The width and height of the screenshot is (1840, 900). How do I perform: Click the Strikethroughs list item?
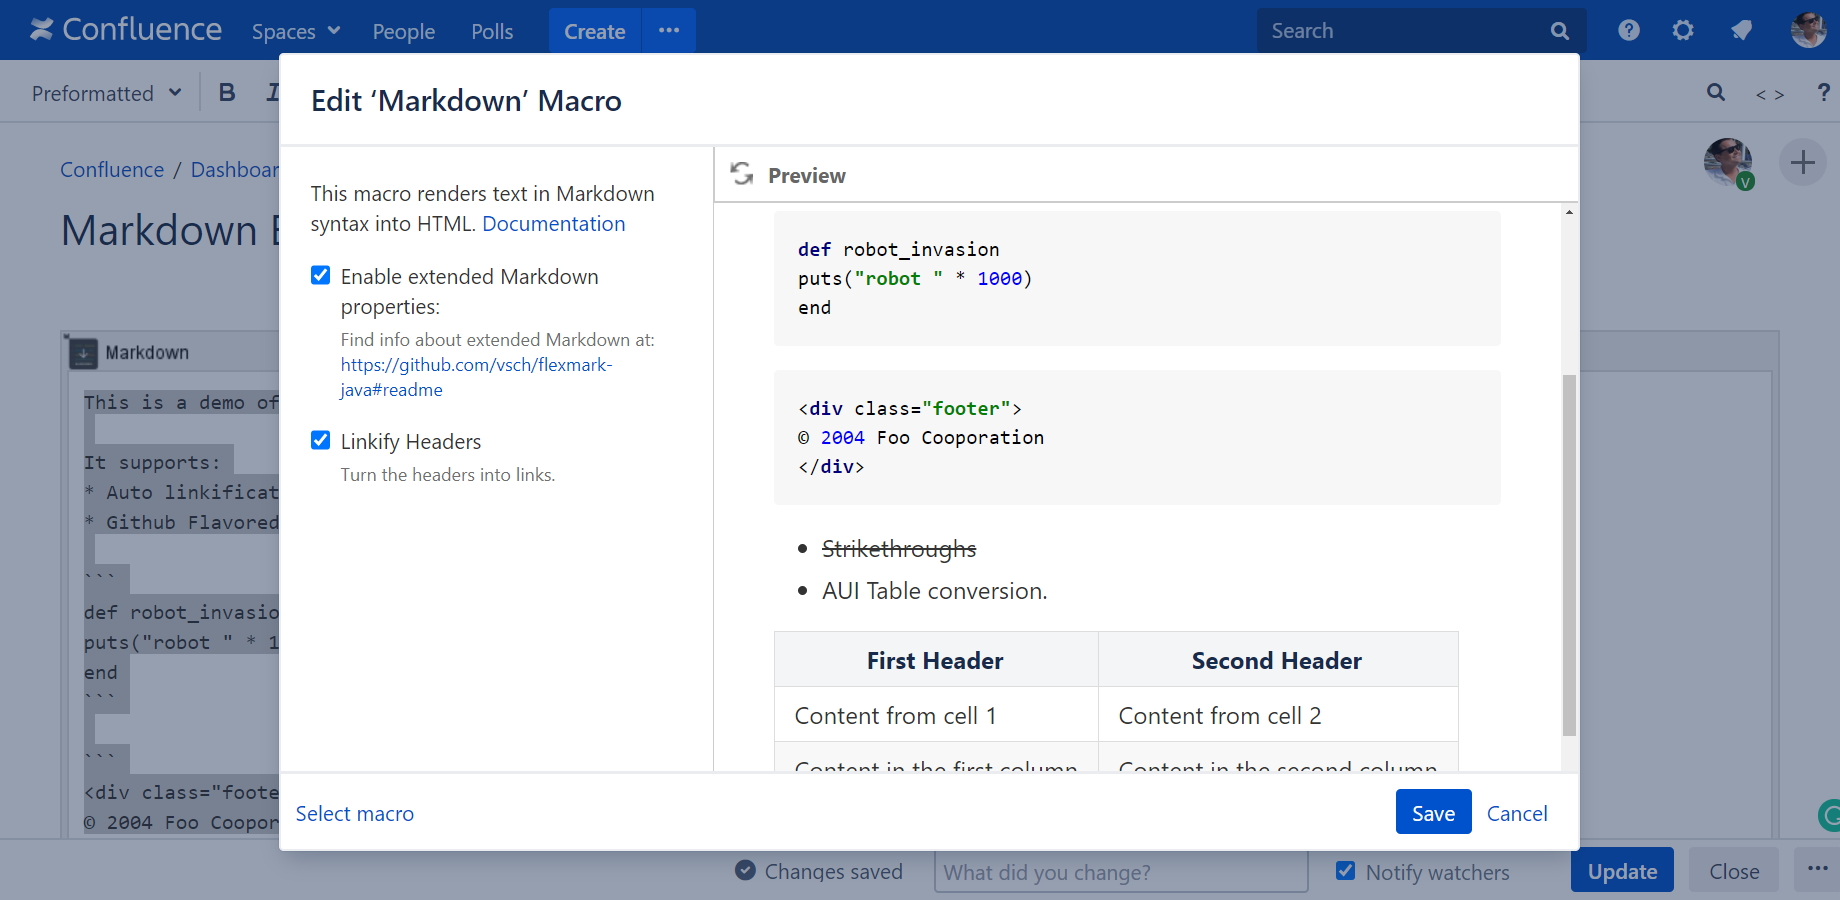(x=899, y=549)
